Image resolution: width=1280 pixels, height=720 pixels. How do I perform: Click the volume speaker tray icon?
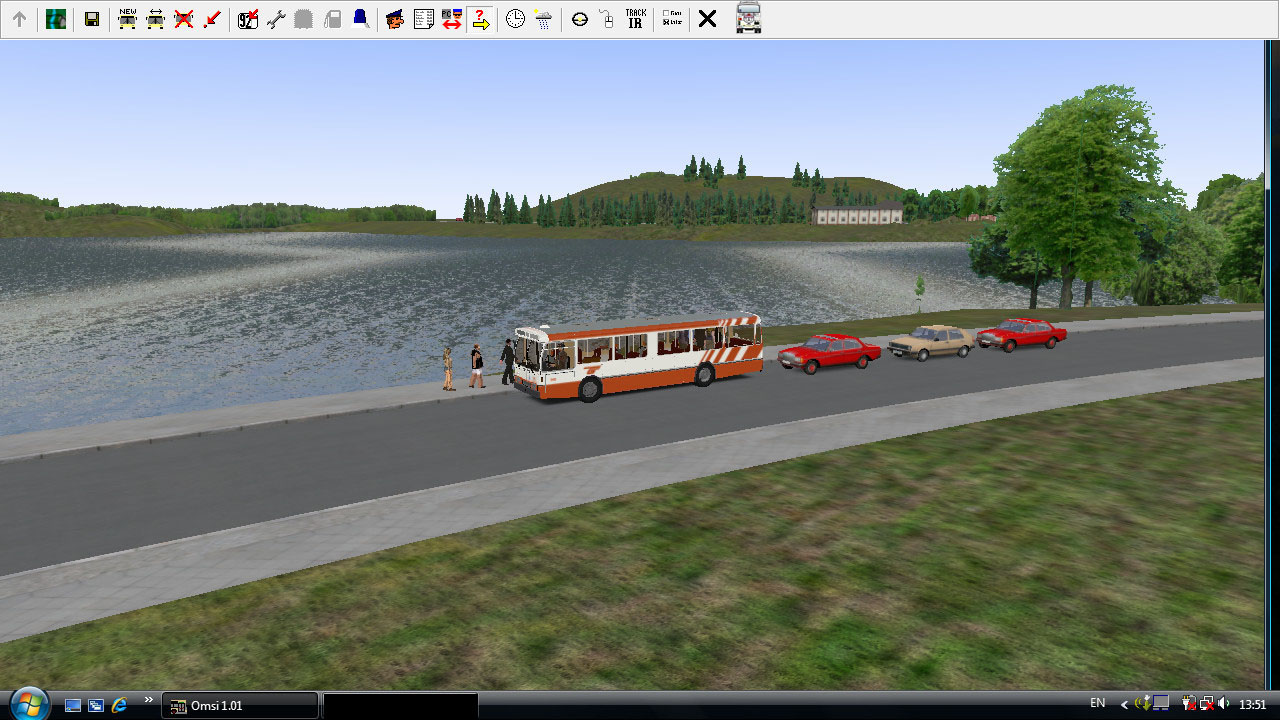tap(1225, 704)
